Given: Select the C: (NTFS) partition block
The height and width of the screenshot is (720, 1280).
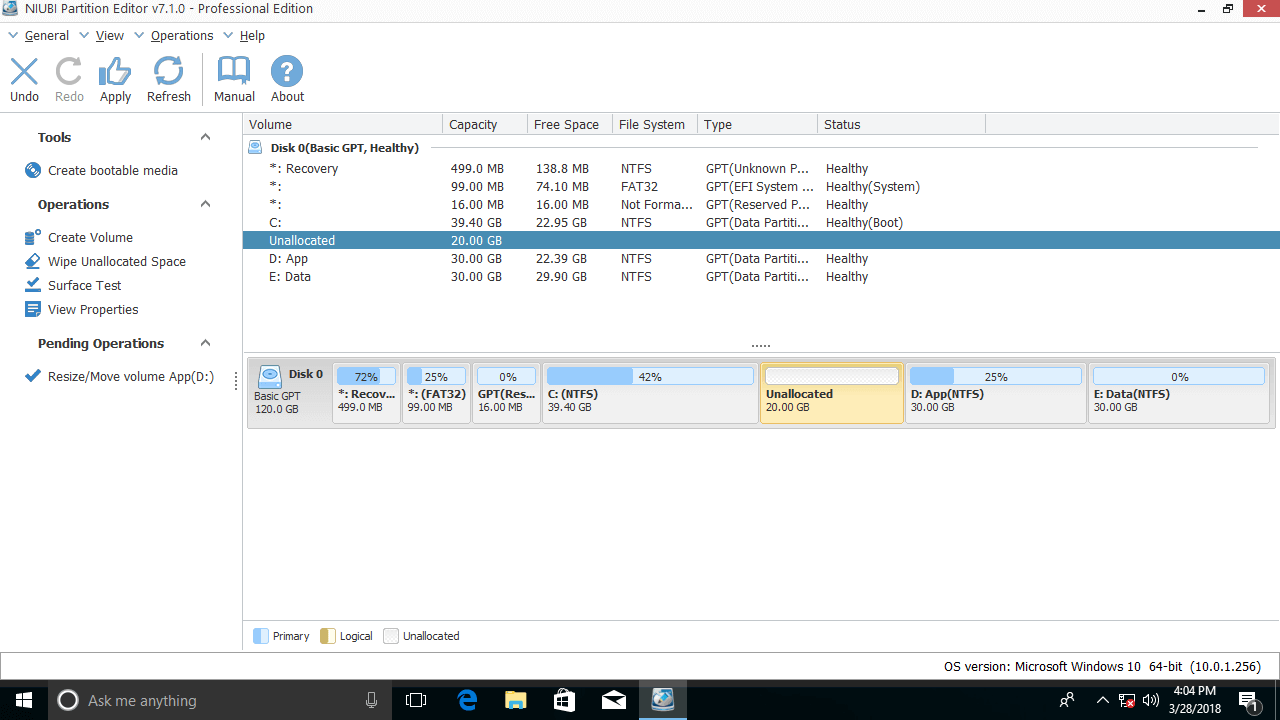Looking at the screenshot, I should 650,393.
